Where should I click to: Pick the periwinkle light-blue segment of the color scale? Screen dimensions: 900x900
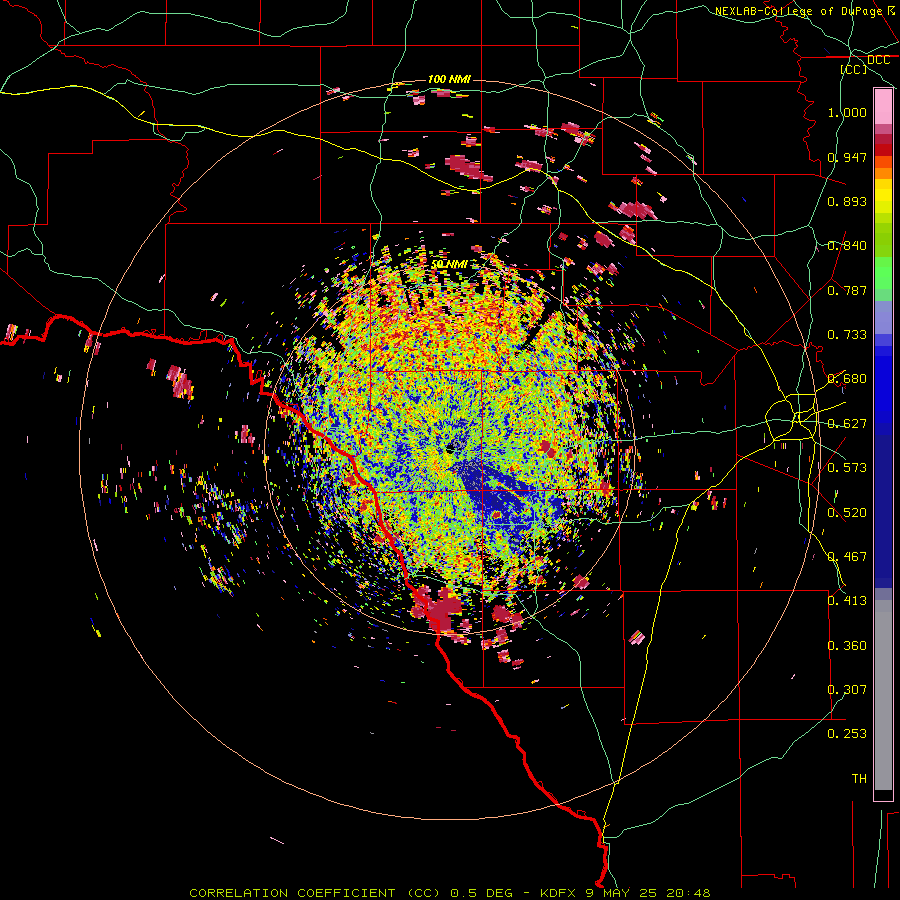pyautogui.click(x=883, y=317)
